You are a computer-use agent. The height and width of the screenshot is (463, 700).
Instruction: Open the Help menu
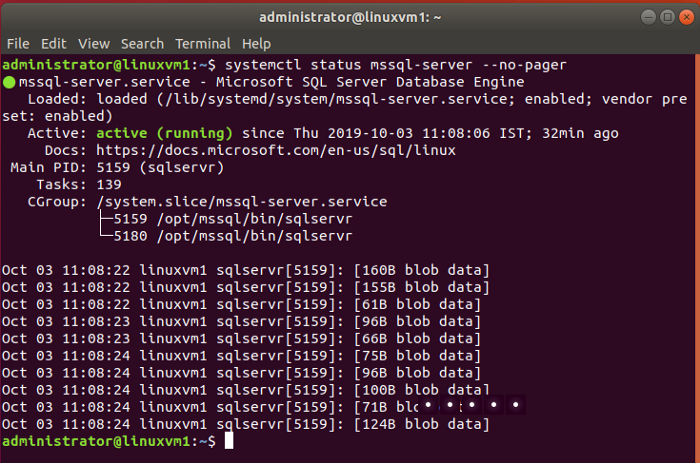point(256,44)
